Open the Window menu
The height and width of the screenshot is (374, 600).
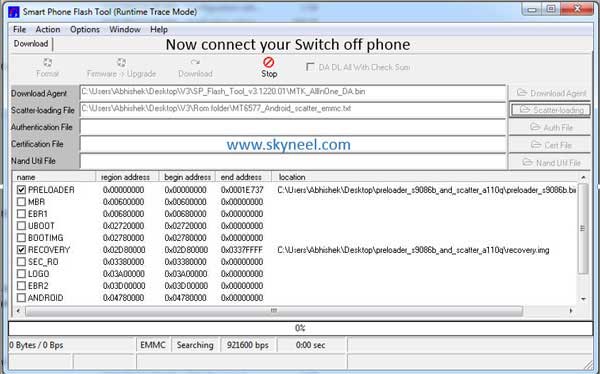tap(125, 29)
